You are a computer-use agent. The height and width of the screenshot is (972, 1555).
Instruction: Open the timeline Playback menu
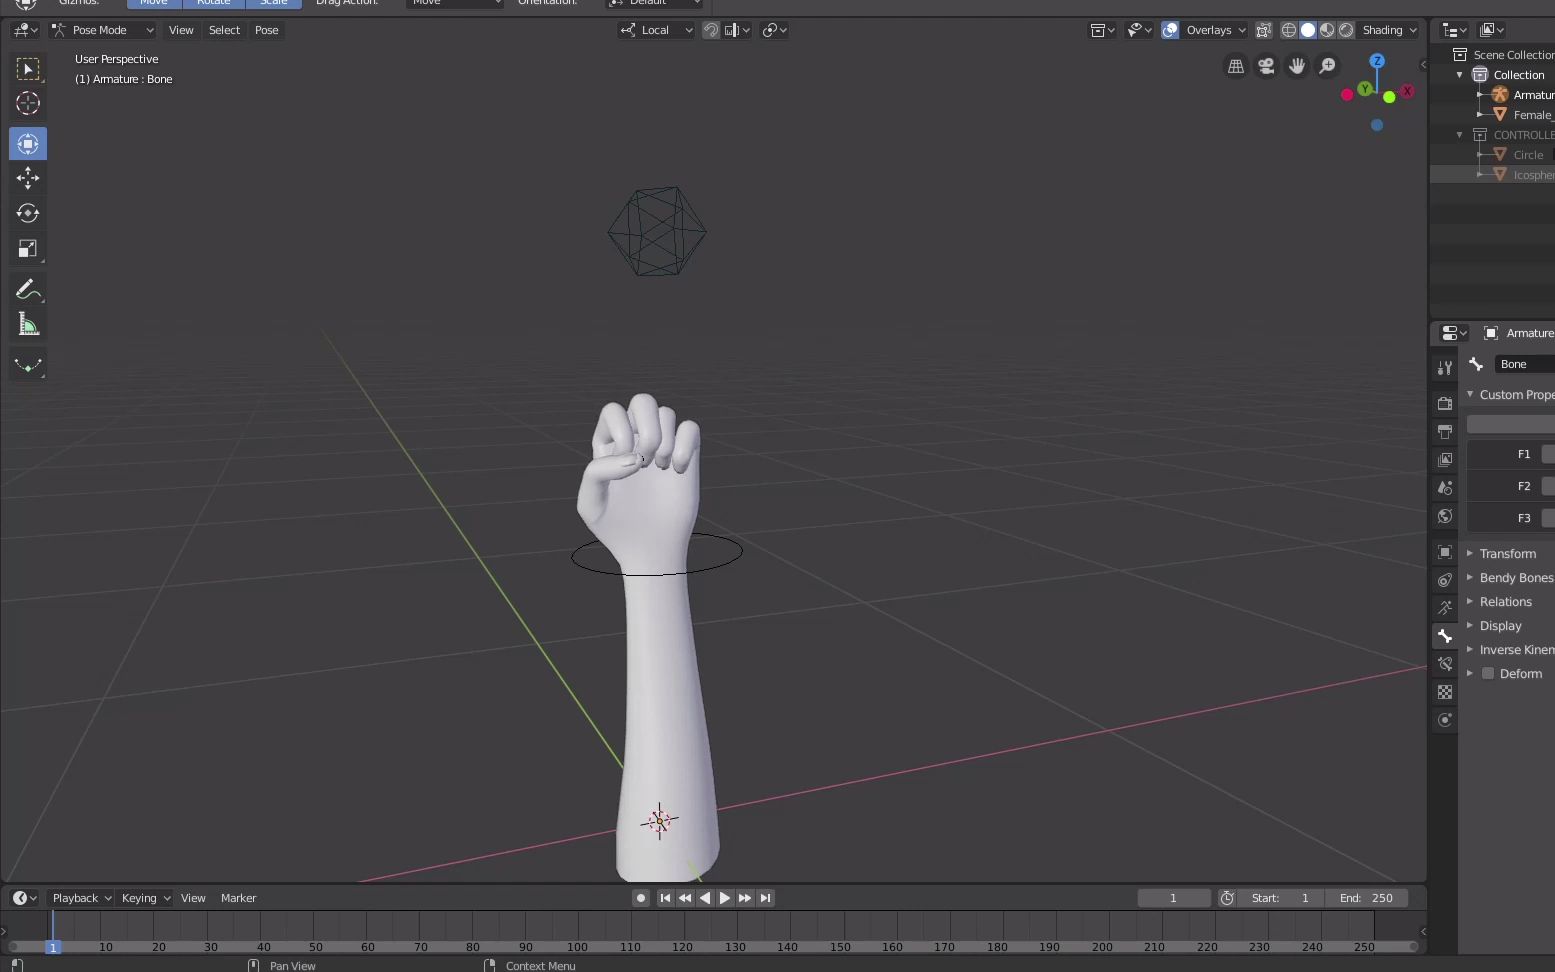point(81,898)
